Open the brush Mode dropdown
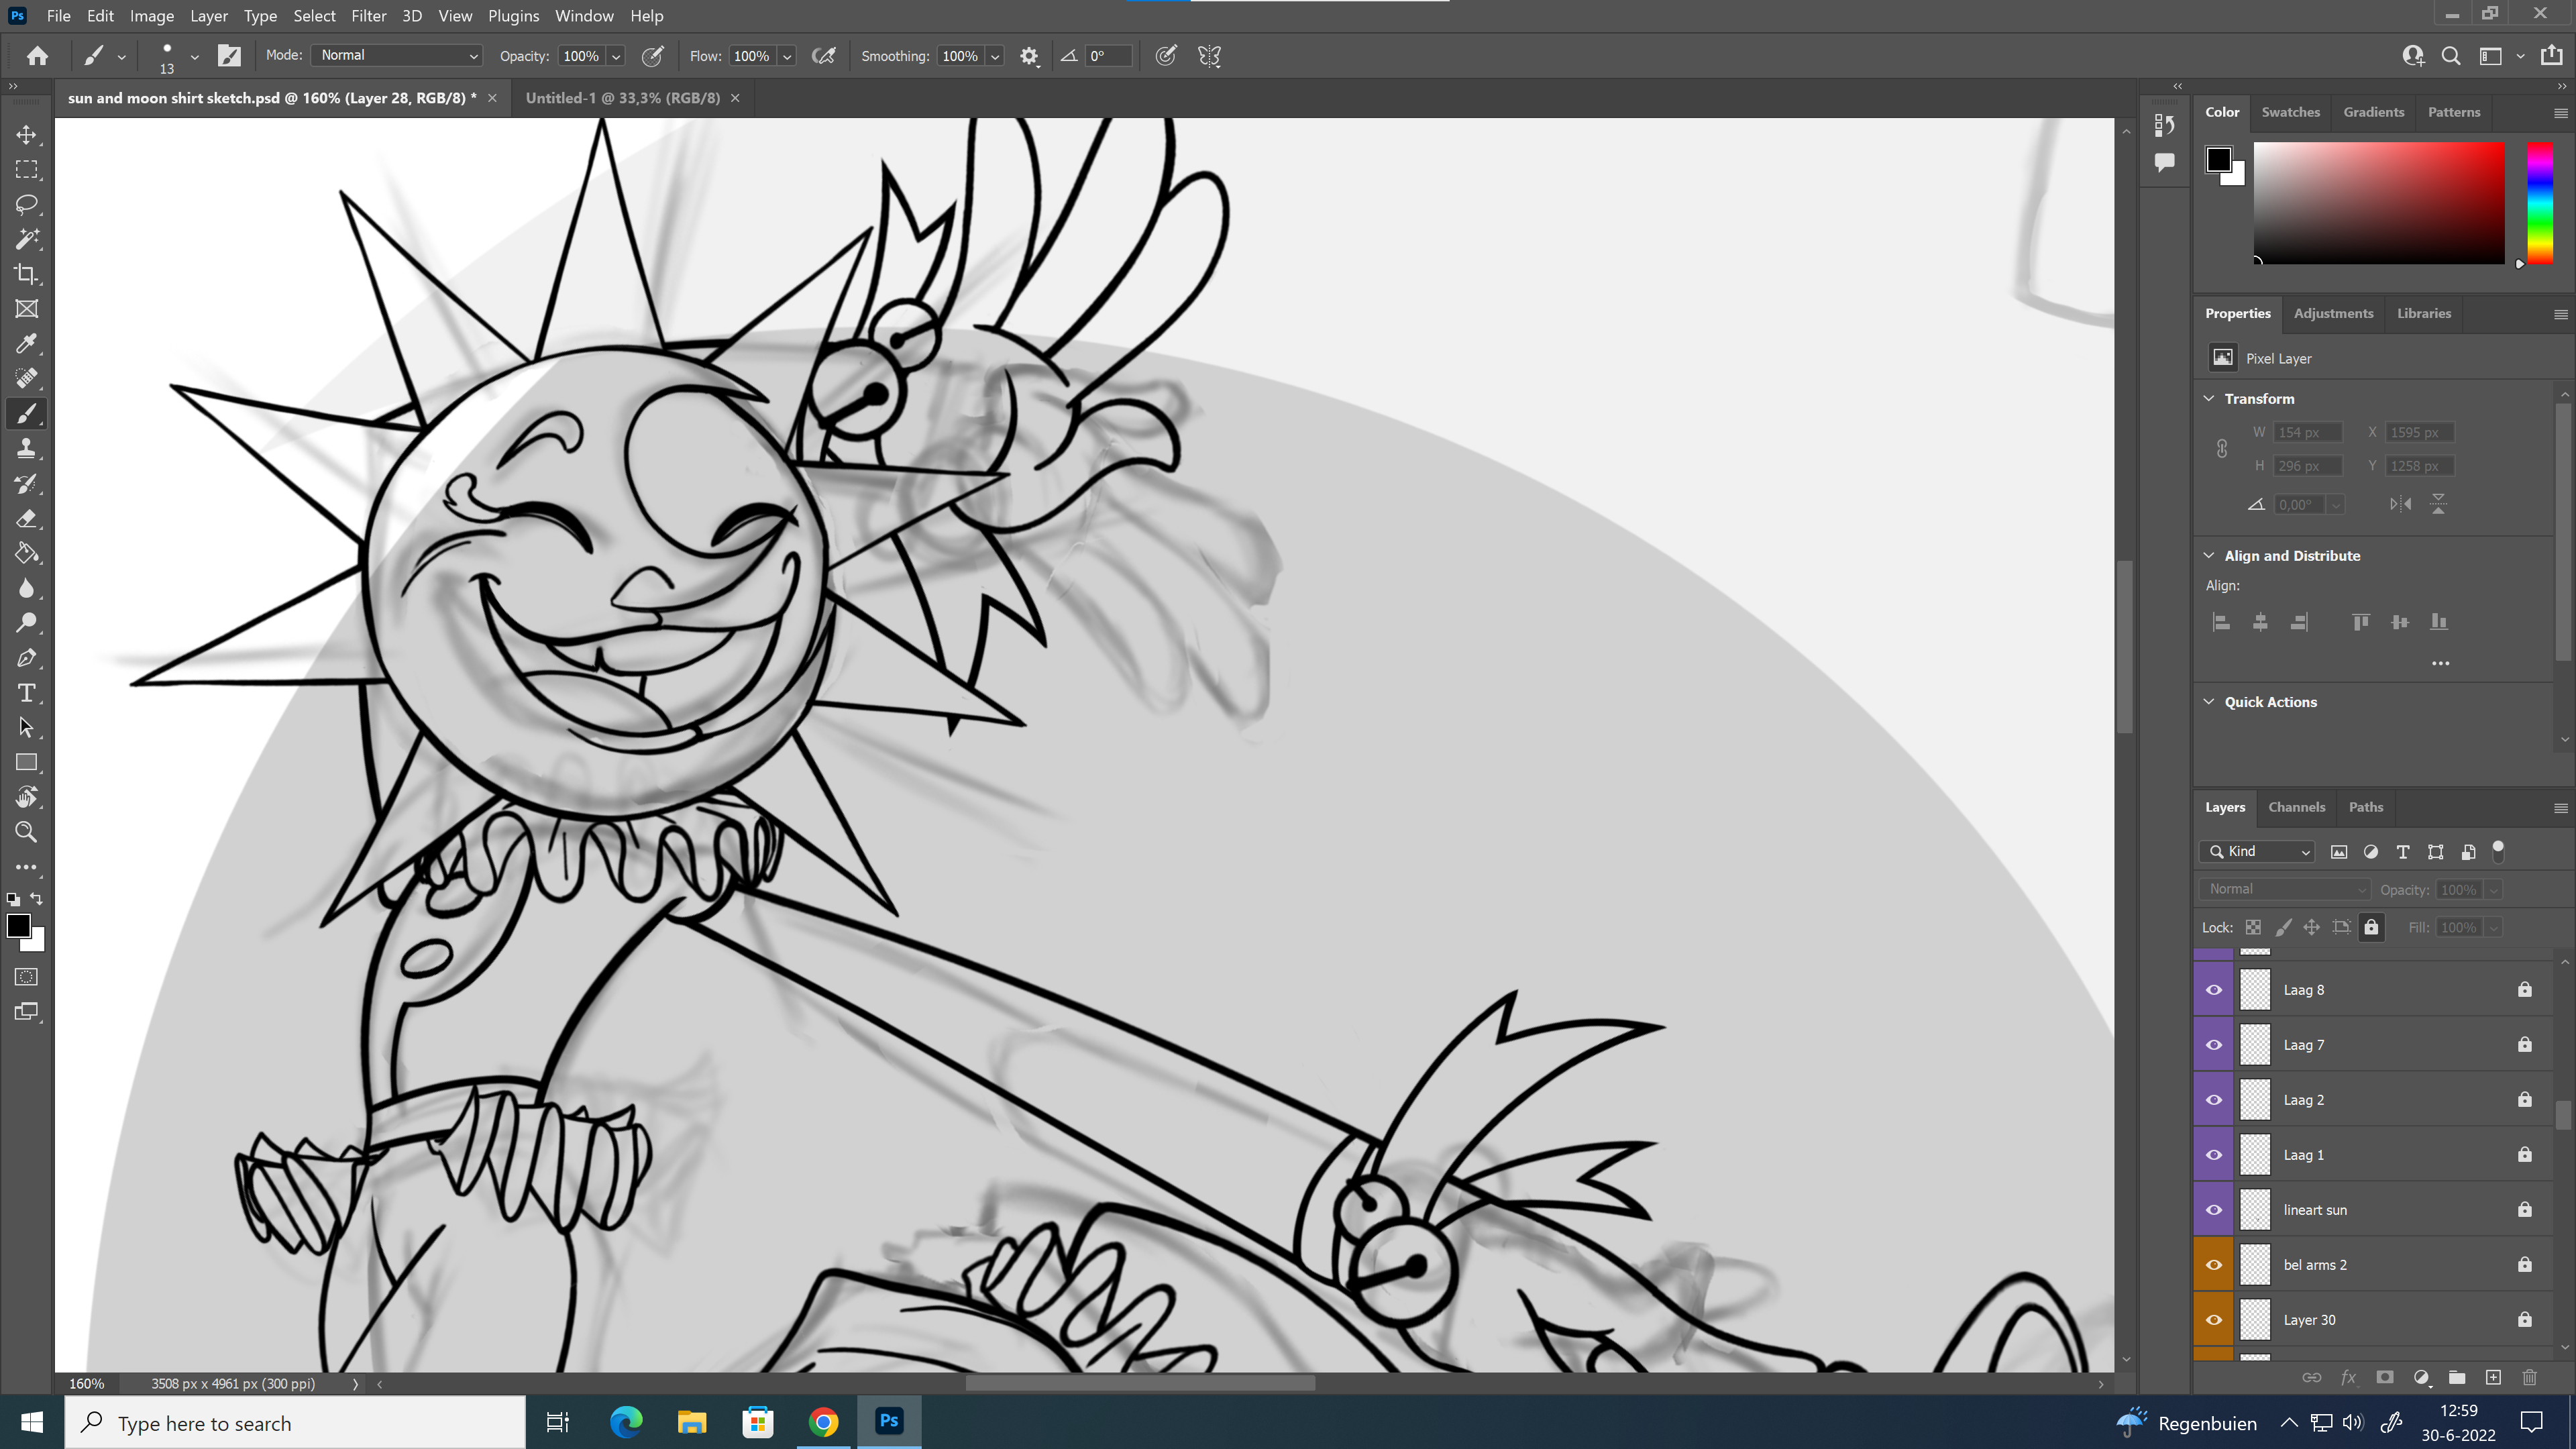 (397, 56)
